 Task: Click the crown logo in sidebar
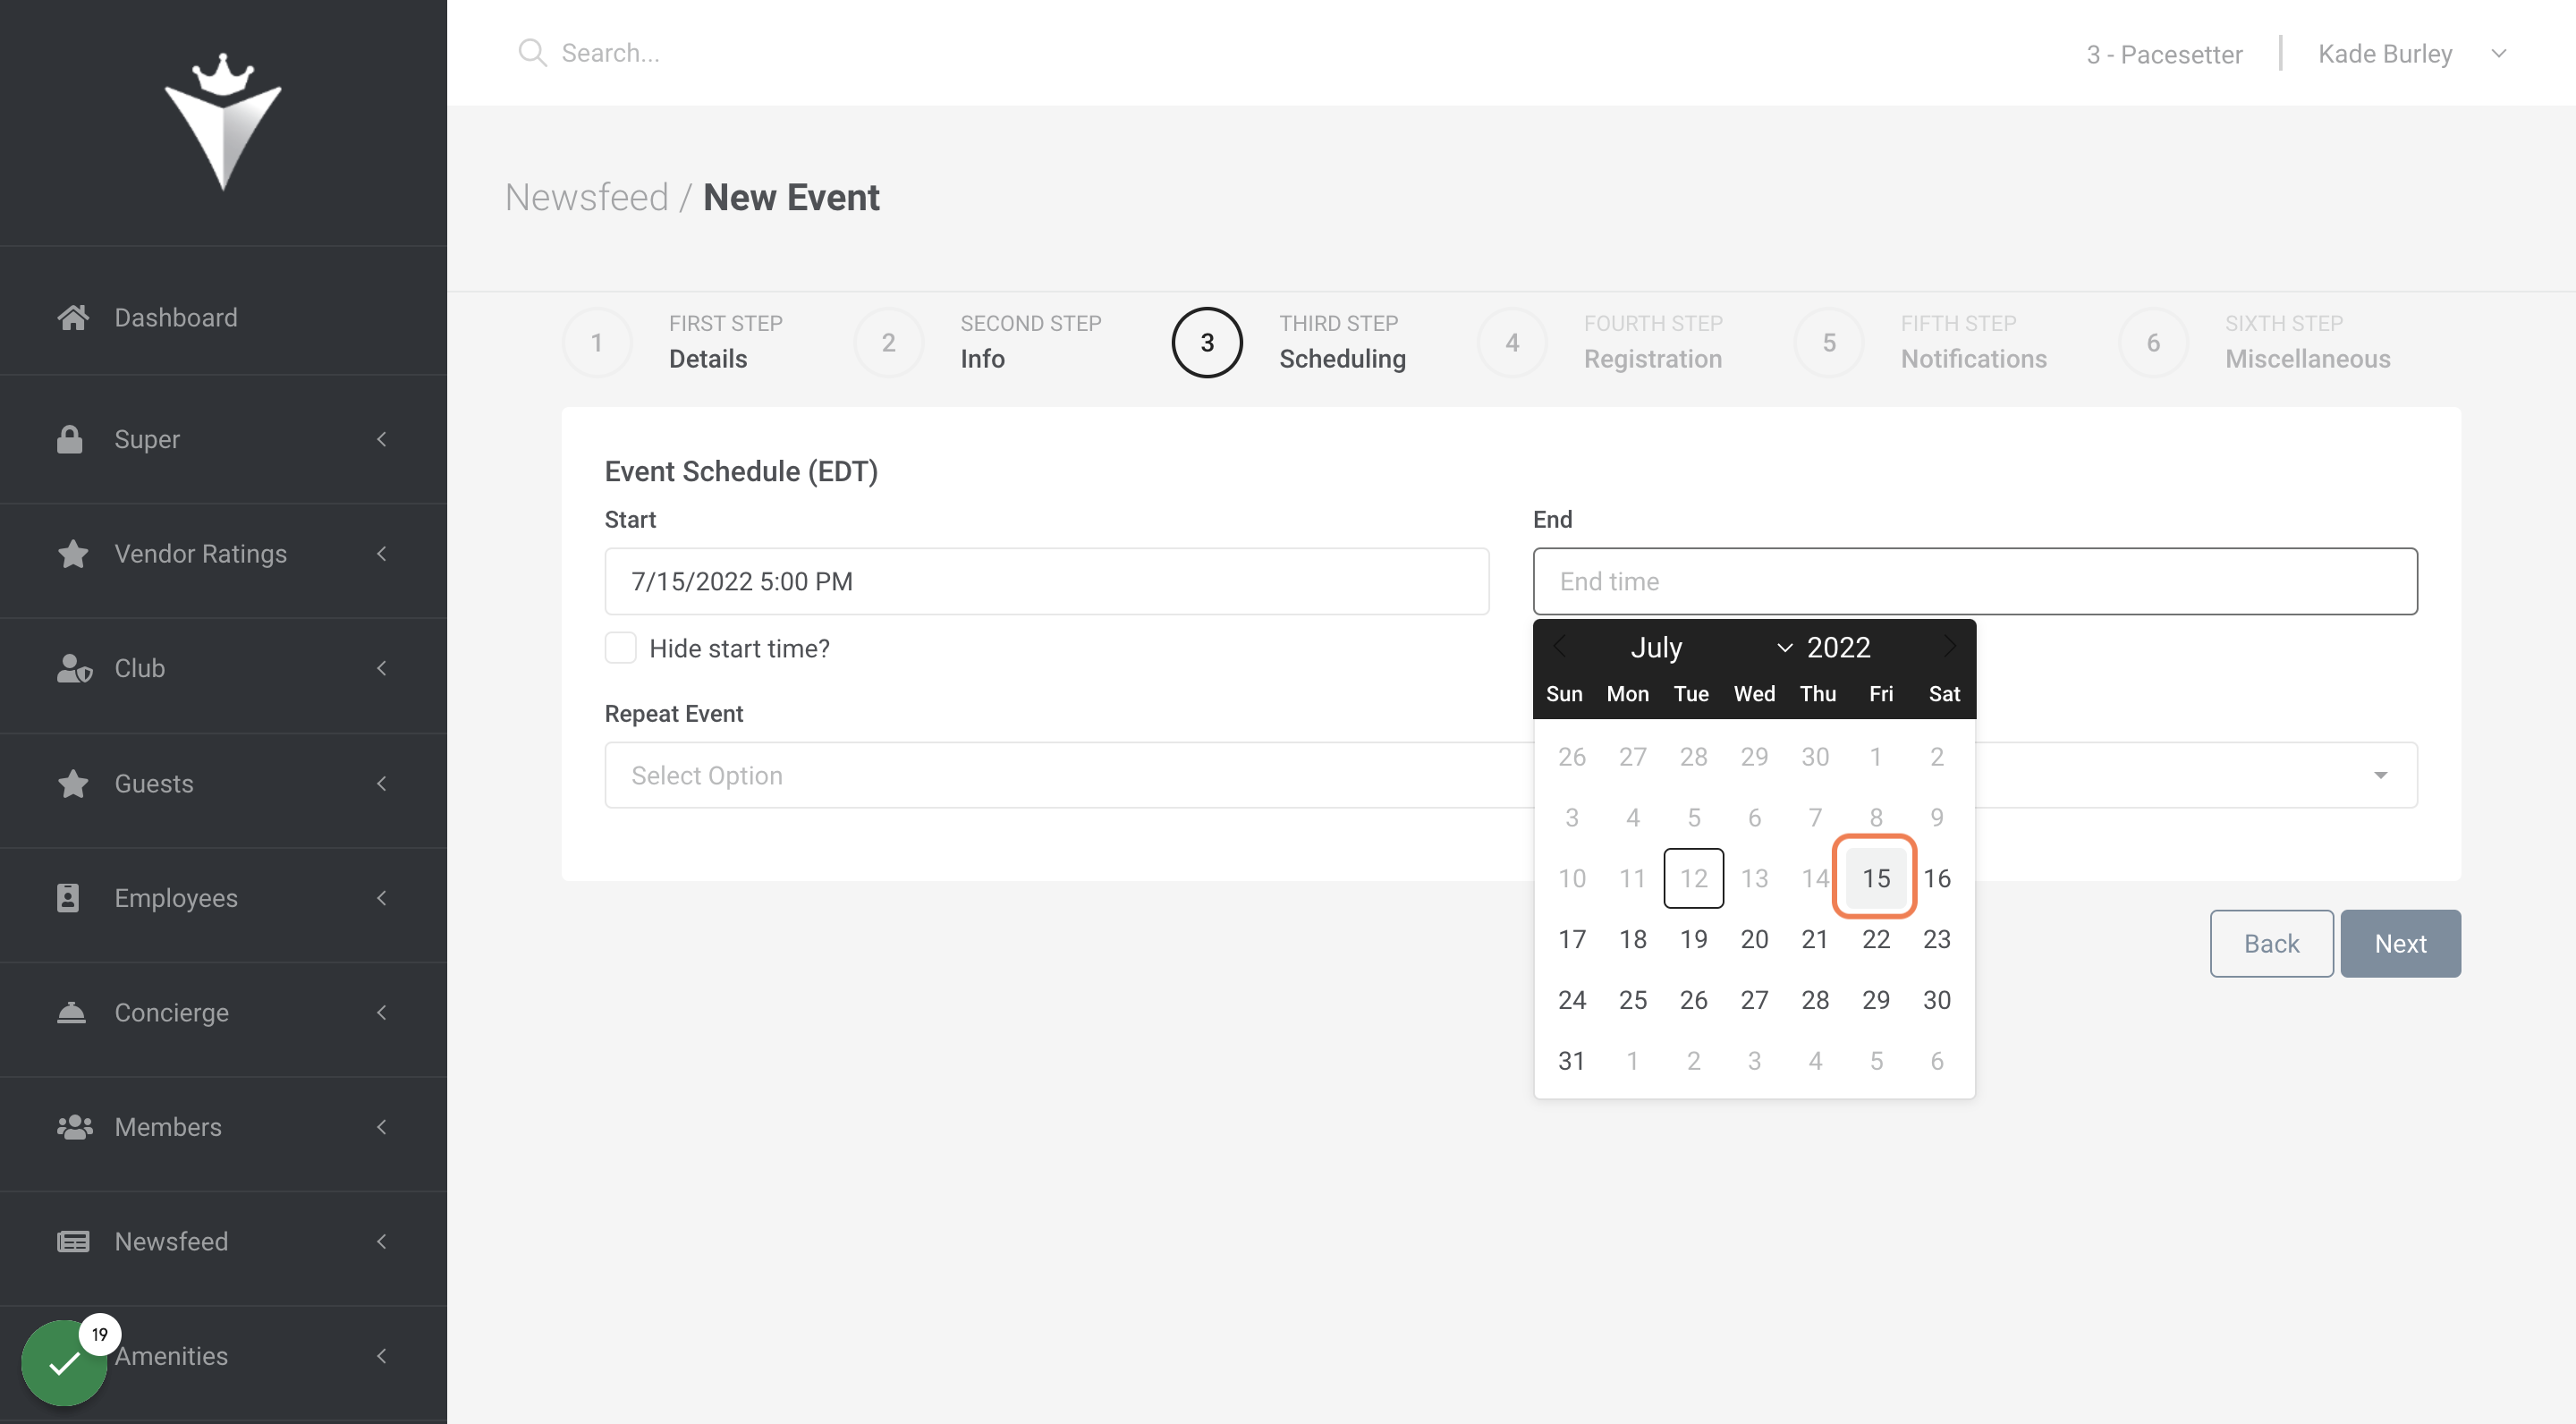[223, 121]
